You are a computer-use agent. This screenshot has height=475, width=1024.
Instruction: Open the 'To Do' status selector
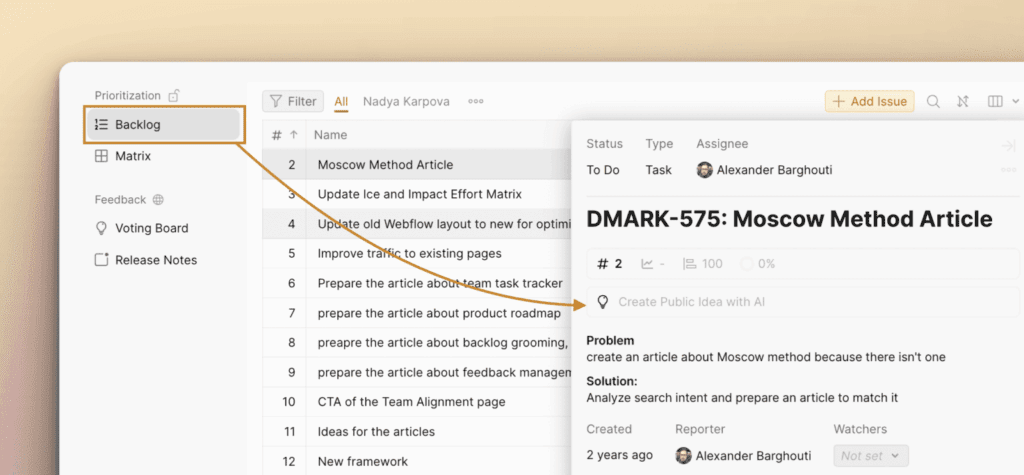pyautogui.click(x=603, y=170)
